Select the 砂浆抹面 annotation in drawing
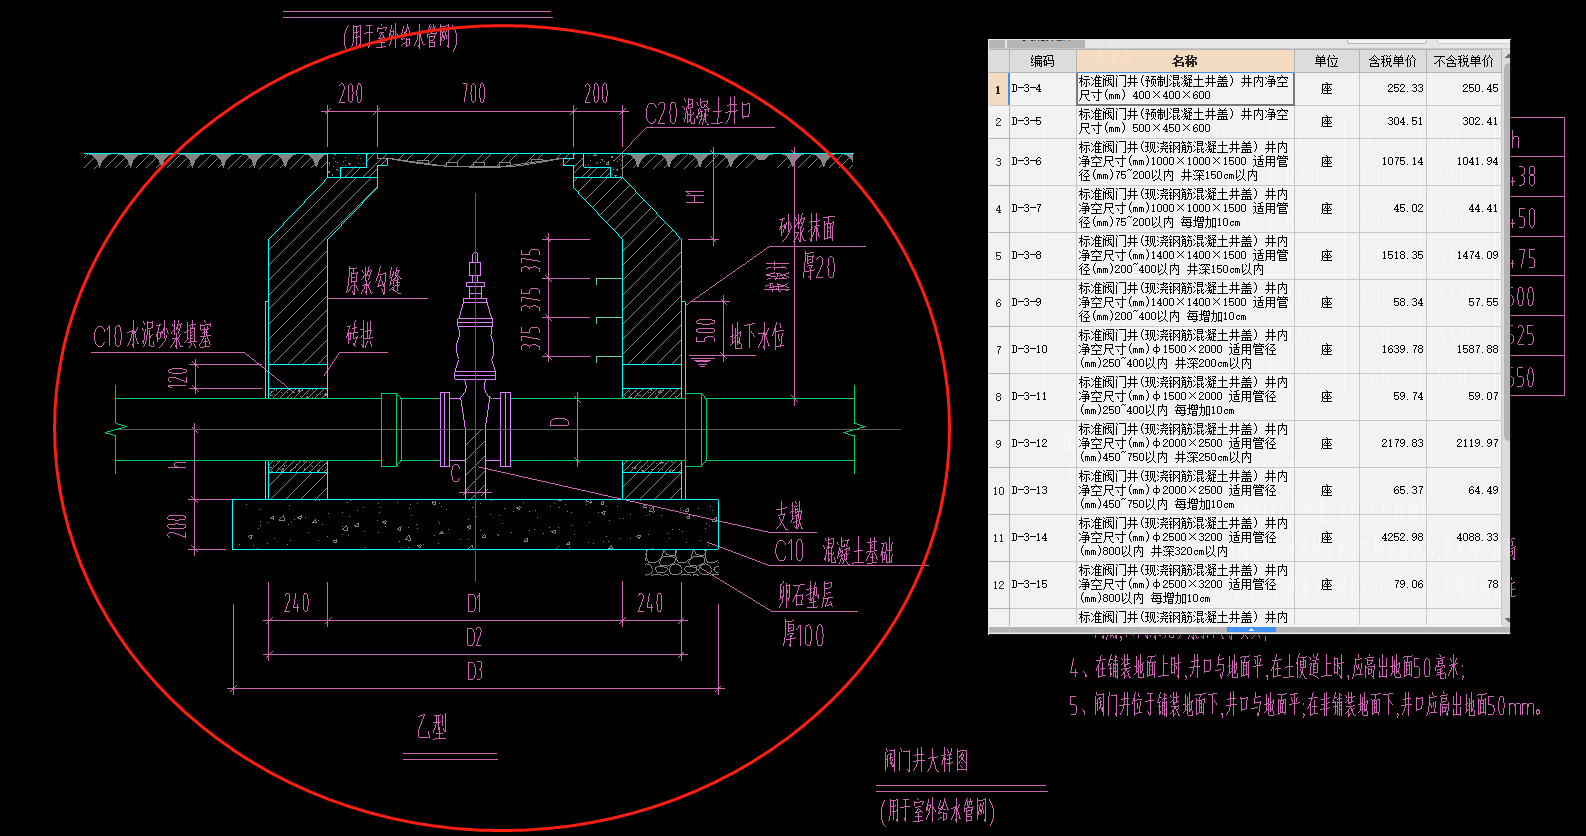Screen dimensions: 1586x836 tap(807, 229)
